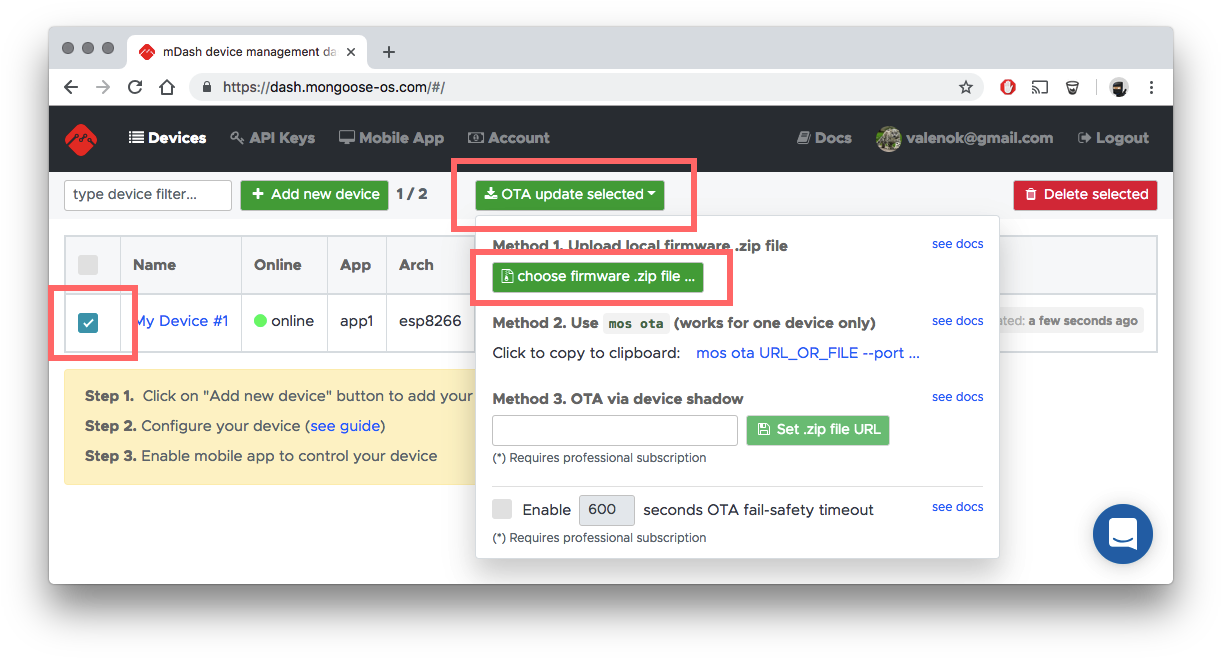1221x658 pixels.
Task: Copy mos ota URL_OR_FILE command
Action: click(808, 353)
